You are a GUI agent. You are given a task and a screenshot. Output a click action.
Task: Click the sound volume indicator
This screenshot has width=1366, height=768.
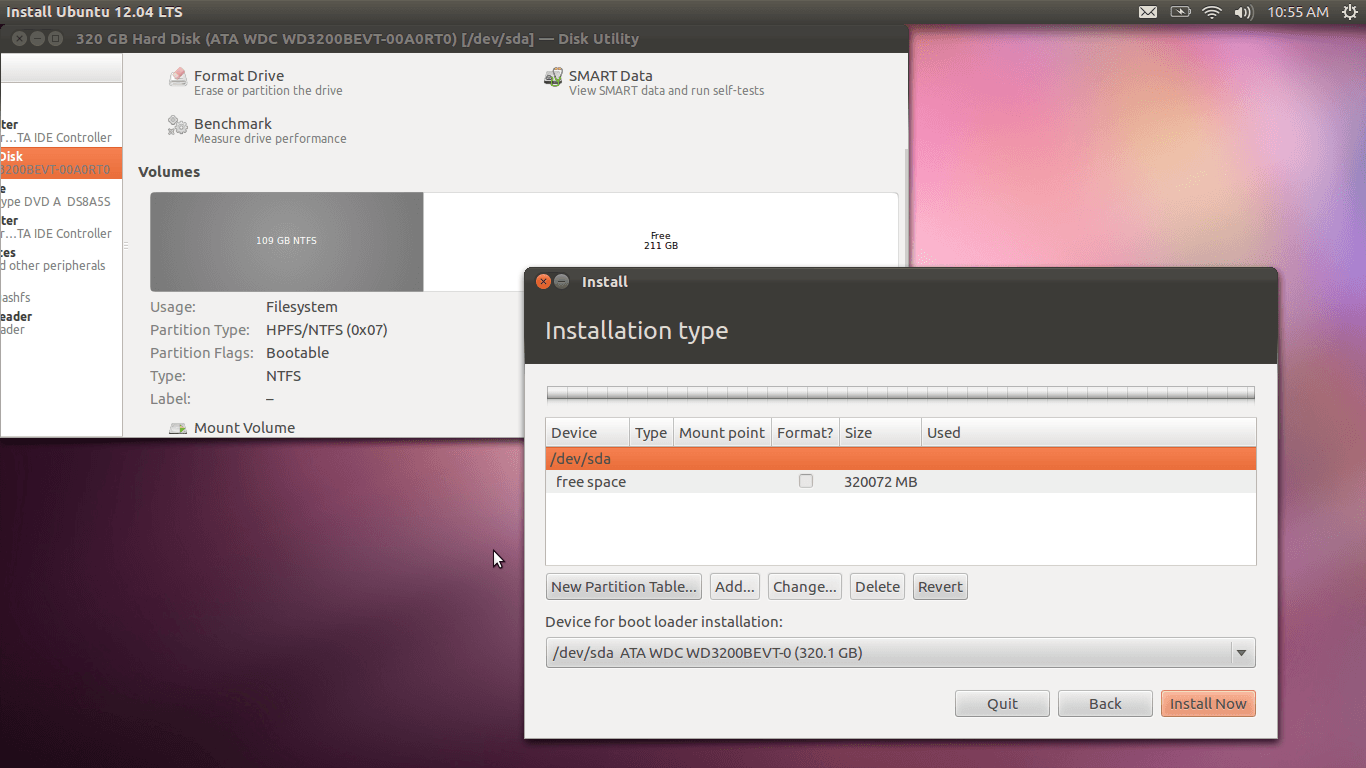[x=1244, y=12]
